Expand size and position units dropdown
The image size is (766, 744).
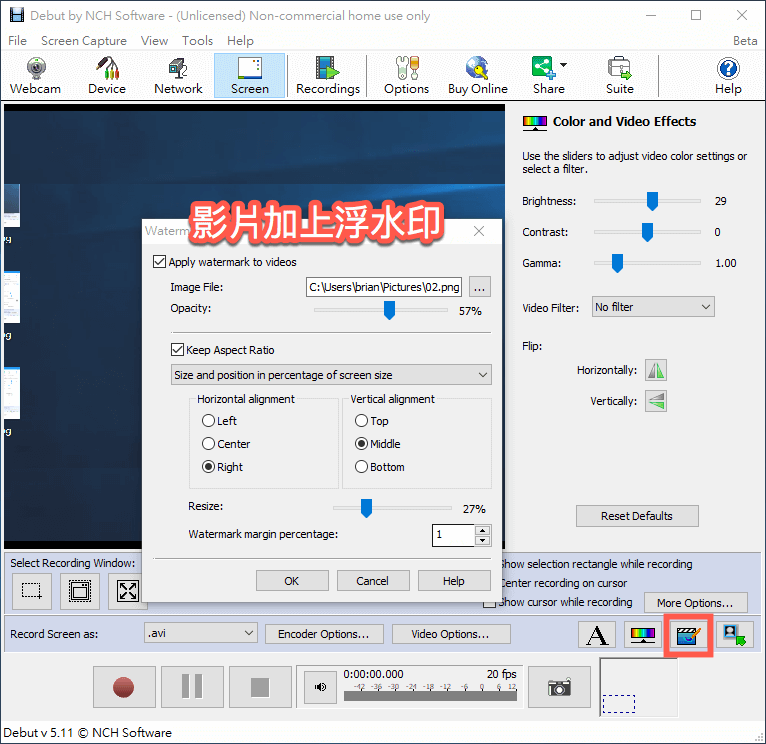tap(331, 375)
